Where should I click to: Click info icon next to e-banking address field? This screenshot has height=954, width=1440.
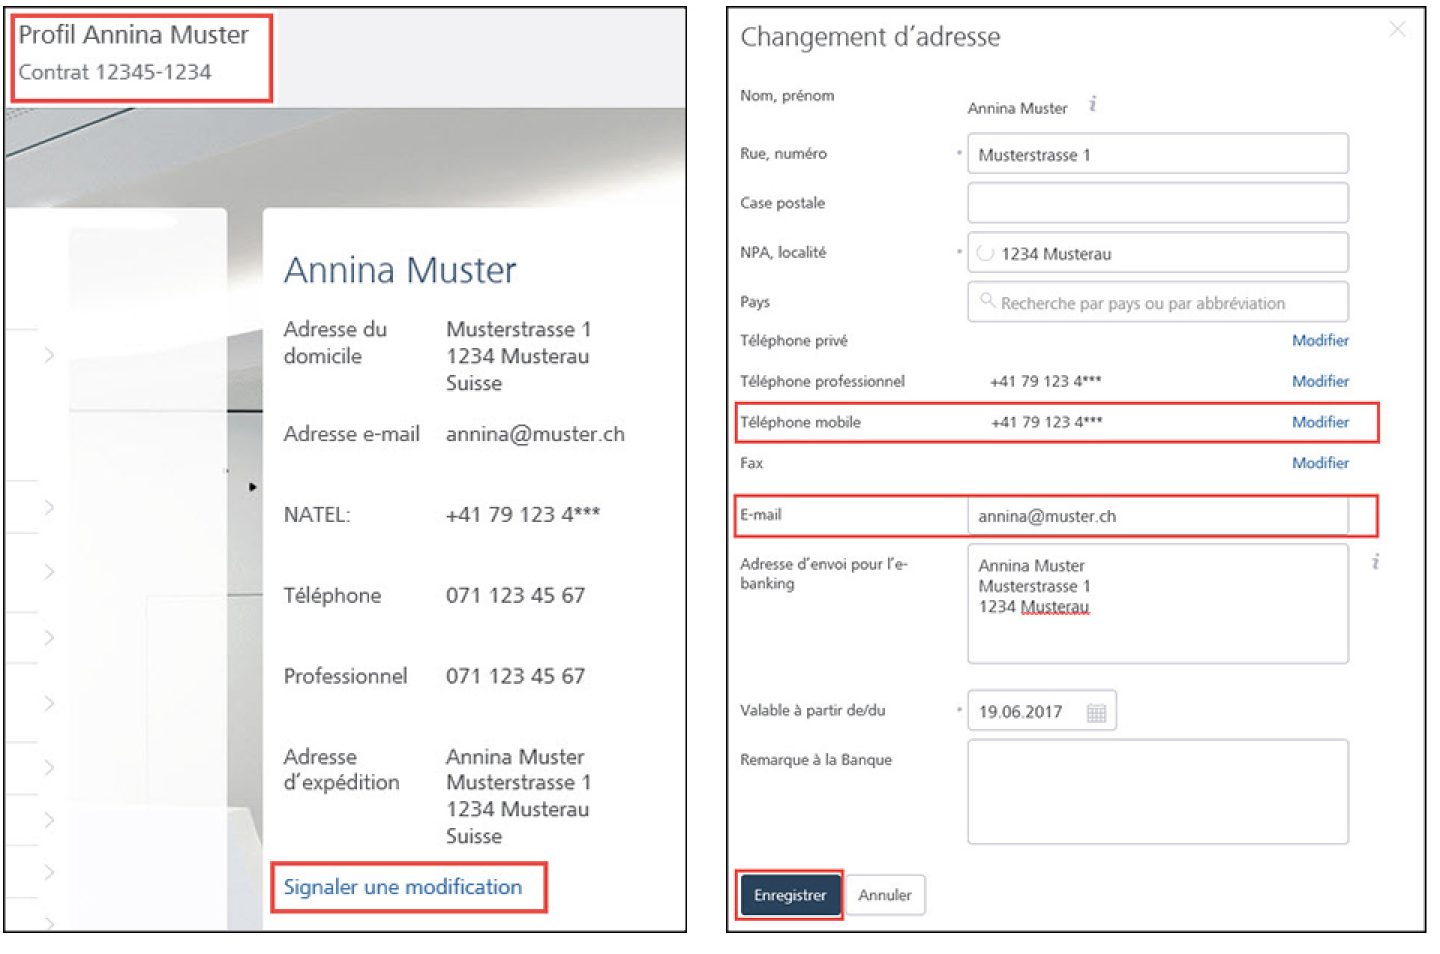[1375, 562]
